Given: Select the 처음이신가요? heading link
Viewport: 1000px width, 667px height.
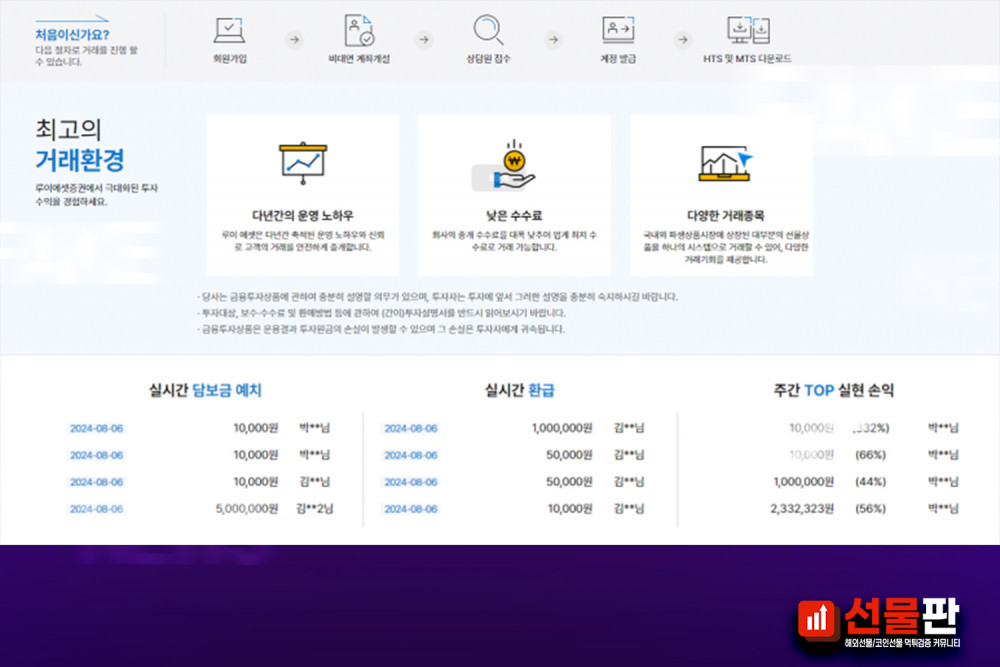Looking at the screenshot, I should tap(72, 34).
